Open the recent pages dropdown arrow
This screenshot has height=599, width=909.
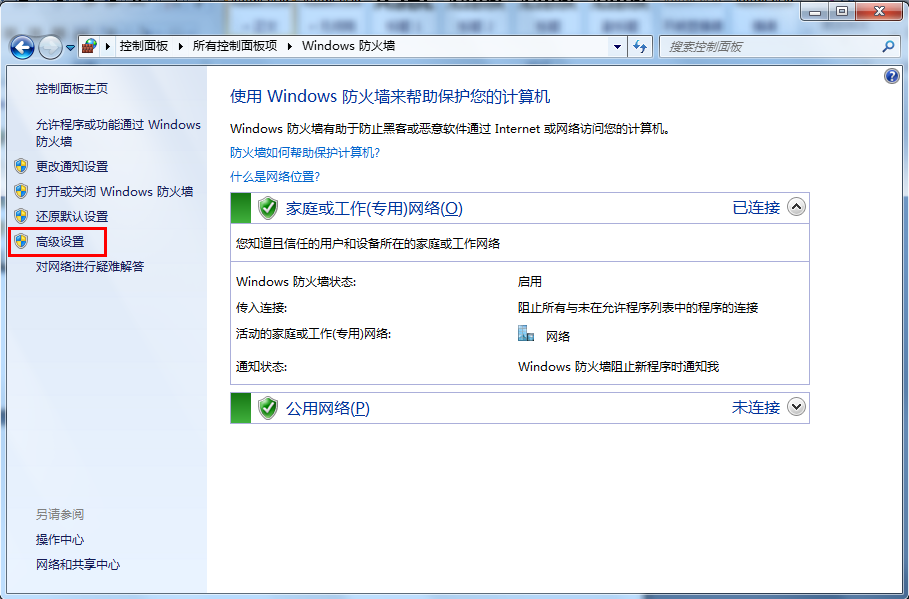[x=70, y=48]
